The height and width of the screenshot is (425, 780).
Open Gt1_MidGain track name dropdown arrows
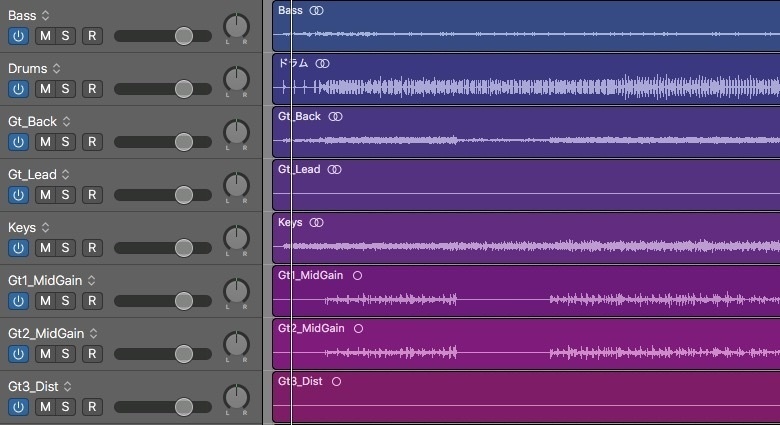point(92,281)
